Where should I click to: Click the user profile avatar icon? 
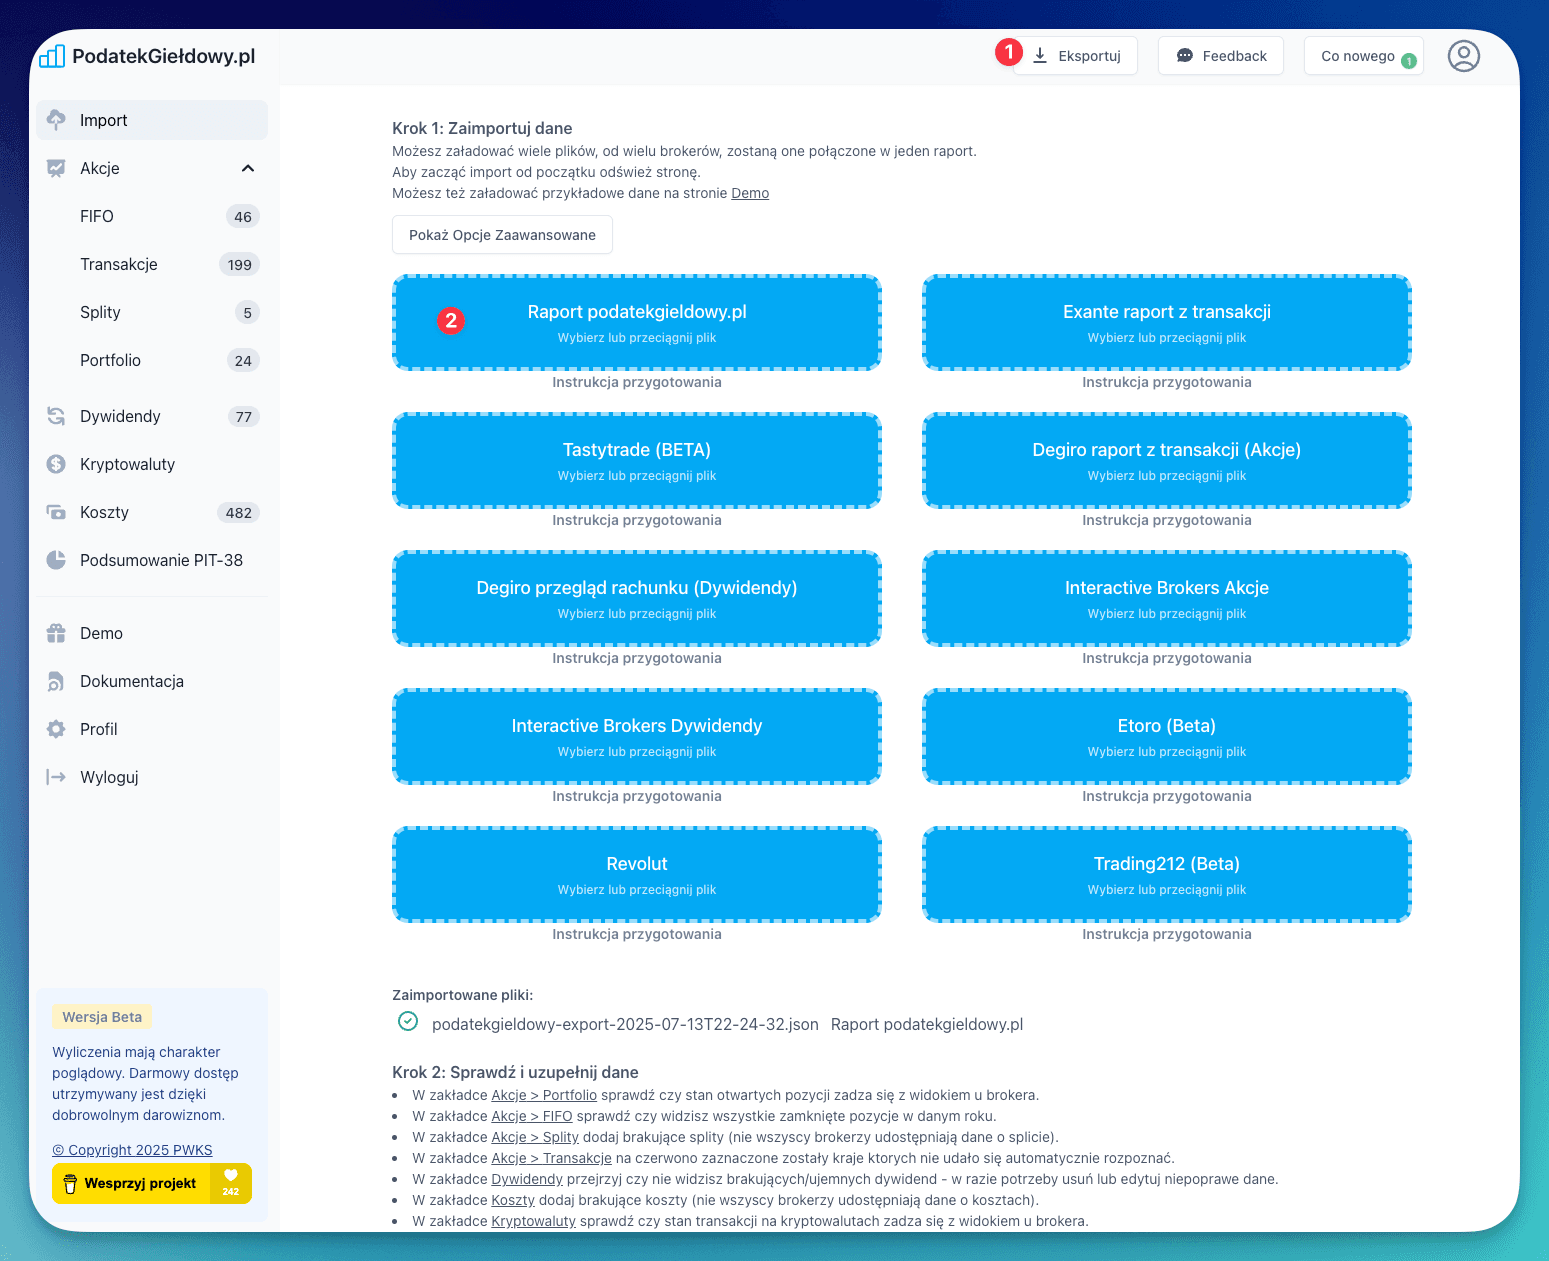pos(1463,56)
